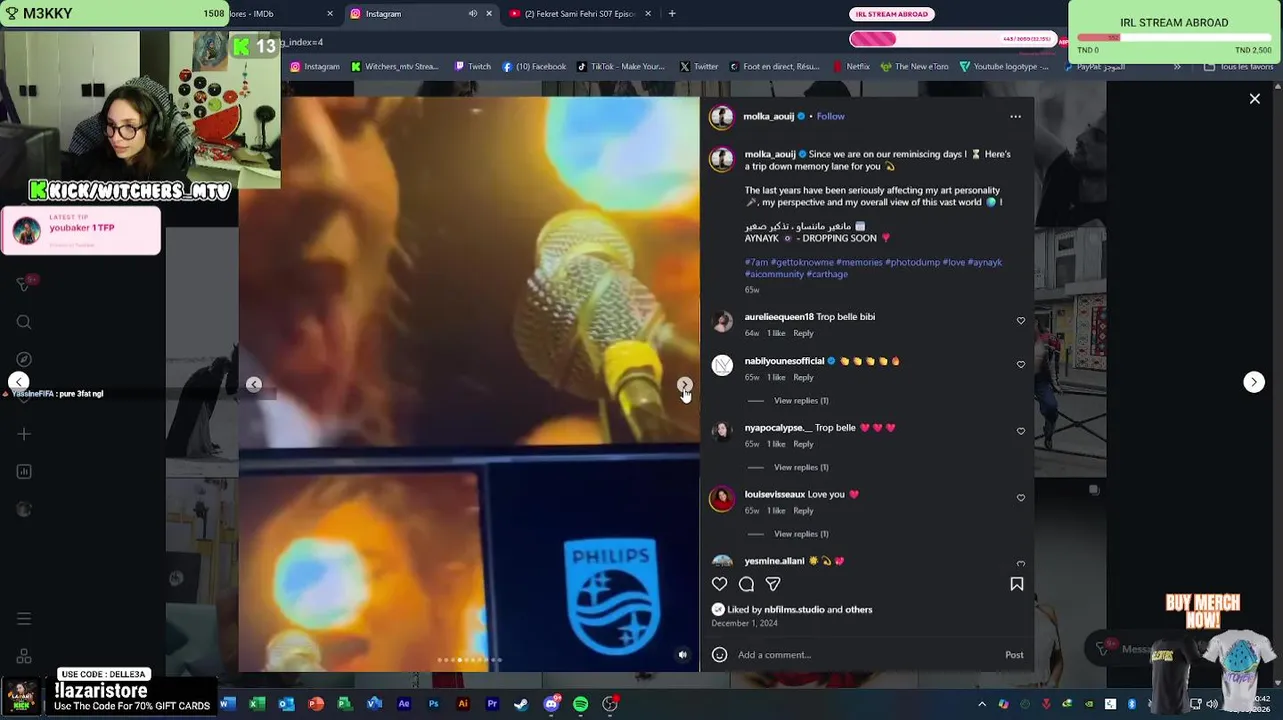See others who liked the post

[859, 610]
